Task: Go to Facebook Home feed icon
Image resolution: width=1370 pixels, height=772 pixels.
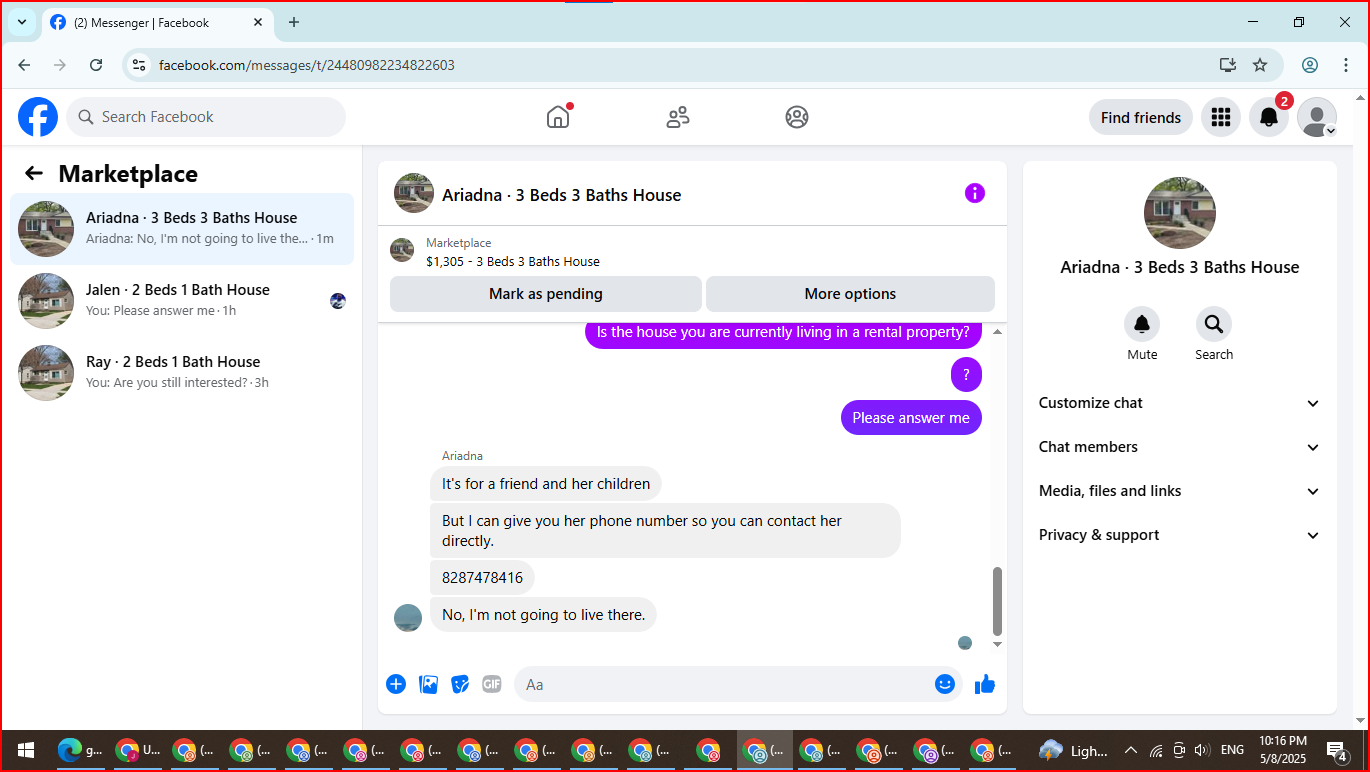Action: (558, 117)
